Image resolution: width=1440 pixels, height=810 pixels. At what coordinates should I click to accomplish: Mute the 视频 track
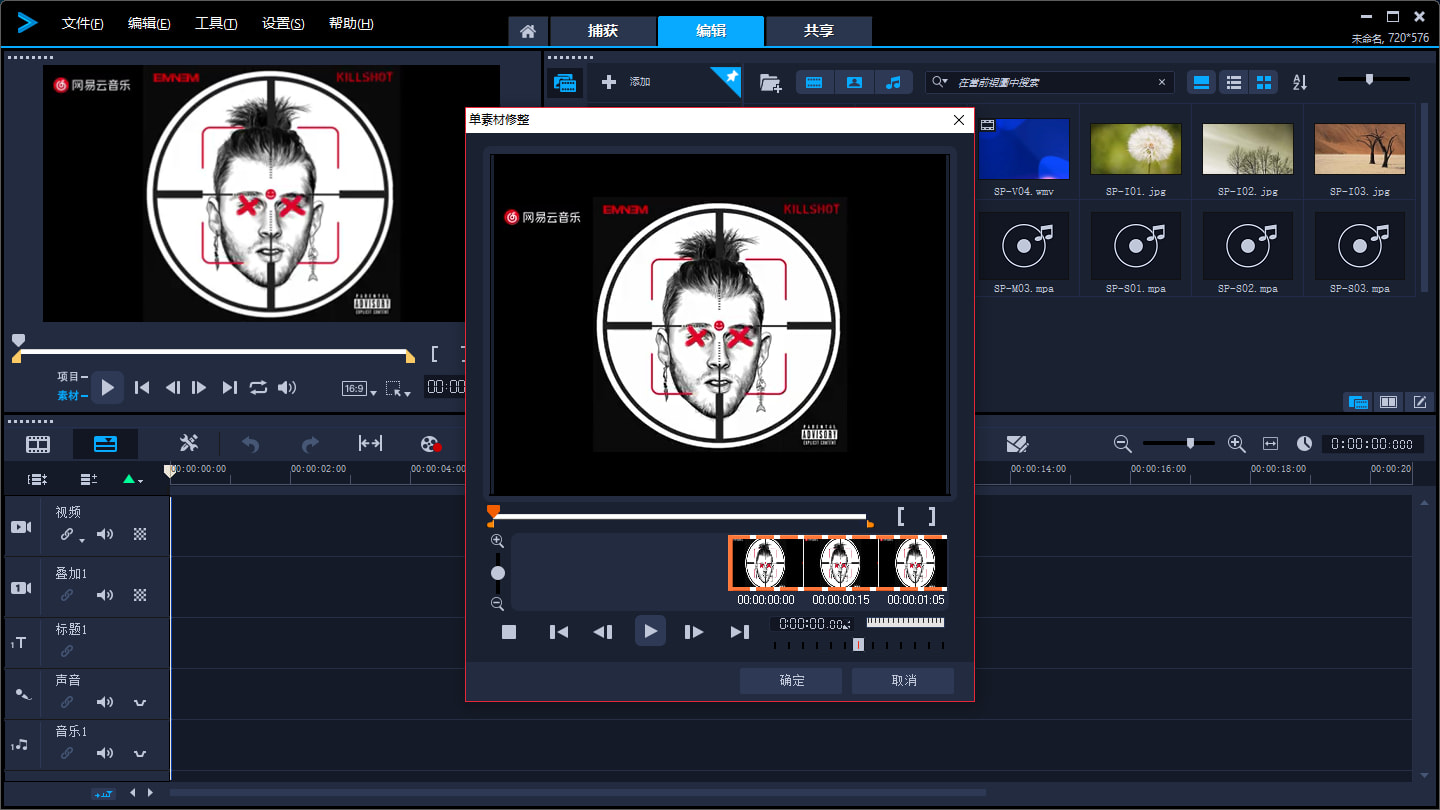(x=104, y=535)
